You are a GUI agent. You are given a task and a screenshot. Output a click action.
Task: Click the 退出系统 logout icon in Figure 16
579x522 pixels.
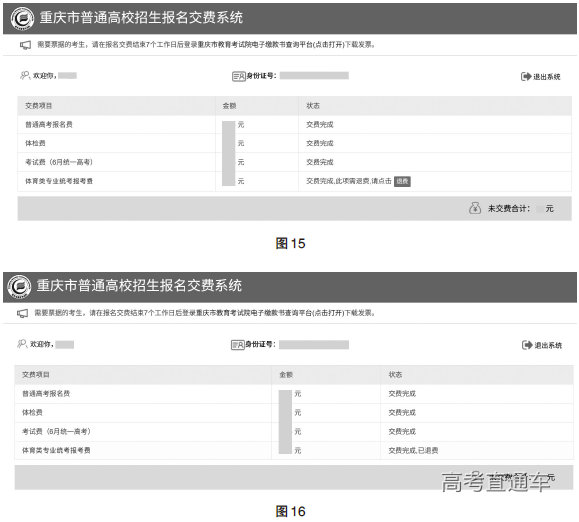click(x=527, y=345)
